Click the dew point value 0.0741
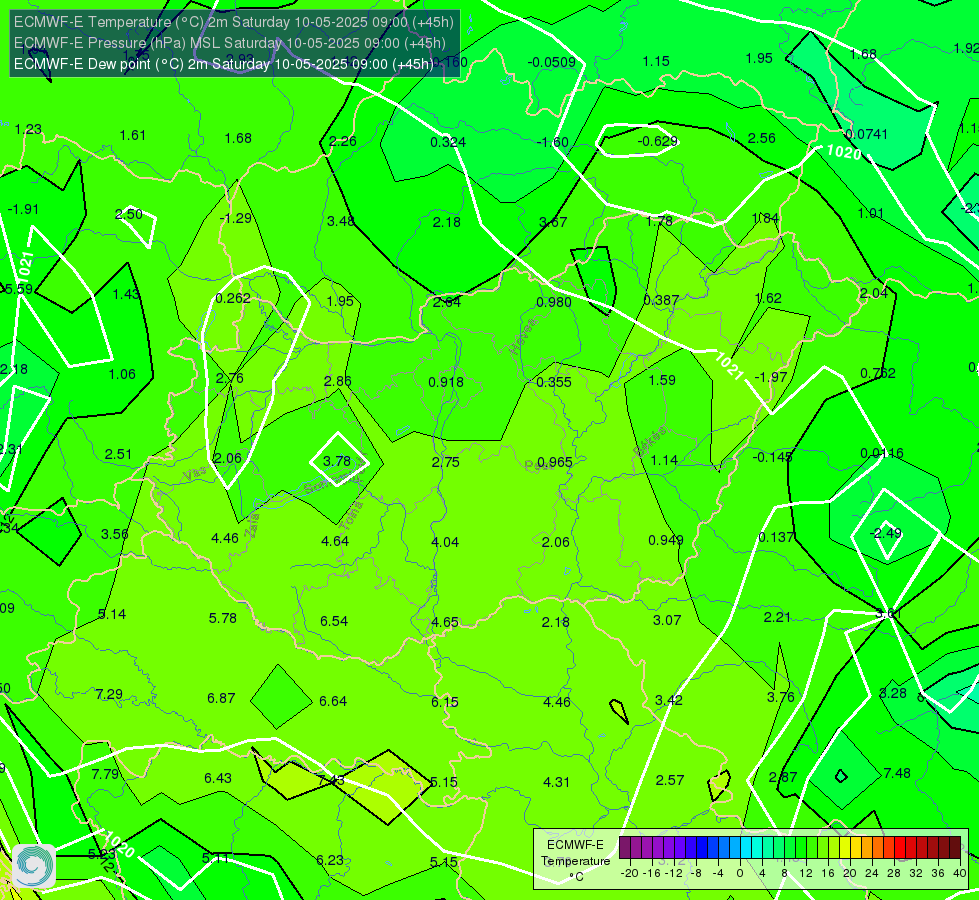This screenshot has width=979, height=900. click(866, 134)
